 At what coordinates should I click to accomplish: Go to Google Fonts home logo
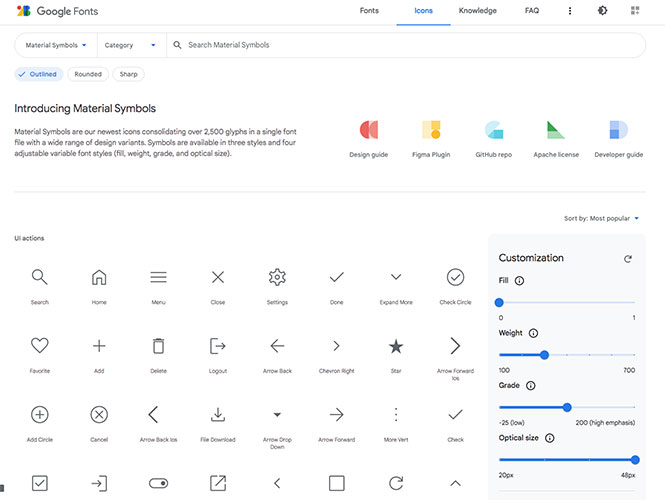[57, 11]
